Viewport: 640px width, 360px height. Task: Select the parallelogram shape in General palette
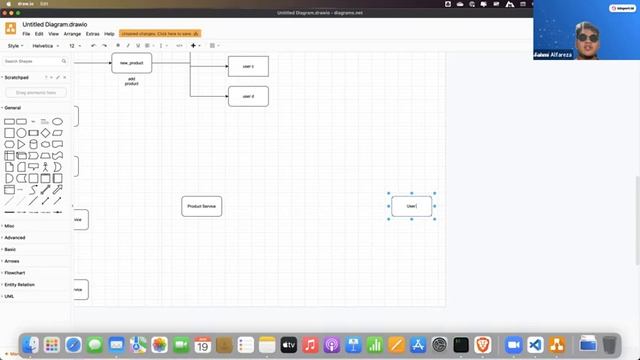58,133
